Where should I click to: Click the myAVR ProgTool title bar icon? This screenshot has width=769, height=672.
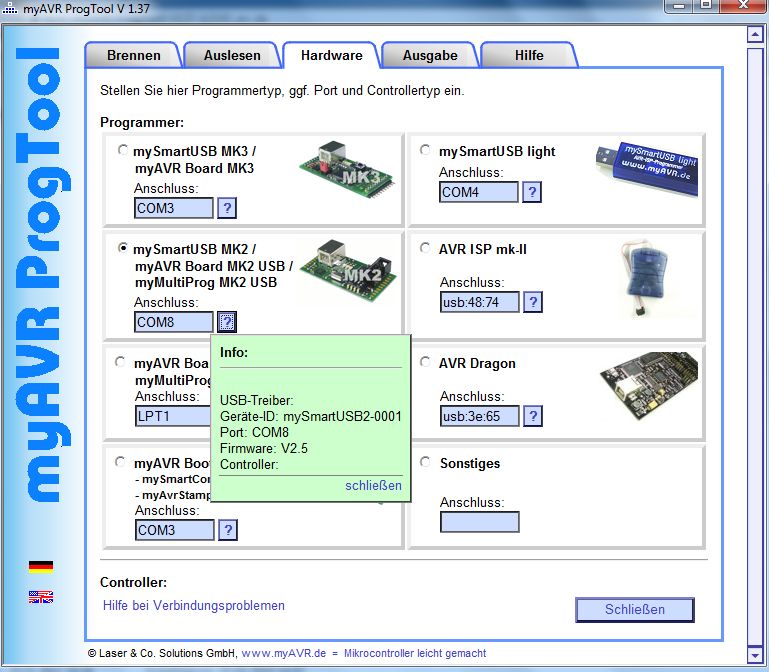[x=10, y=8]
